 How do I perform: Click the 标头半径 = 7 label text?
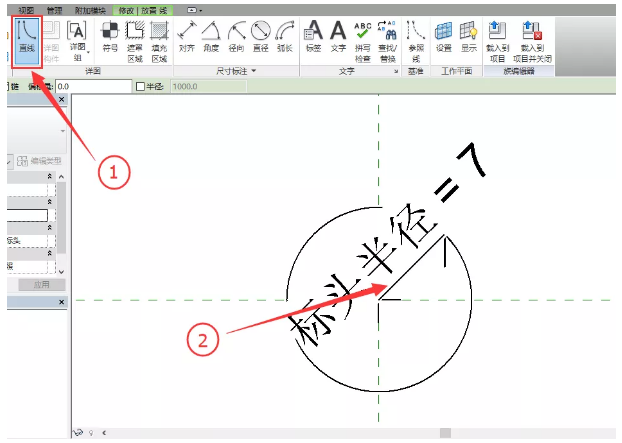(x=387, y=244)
